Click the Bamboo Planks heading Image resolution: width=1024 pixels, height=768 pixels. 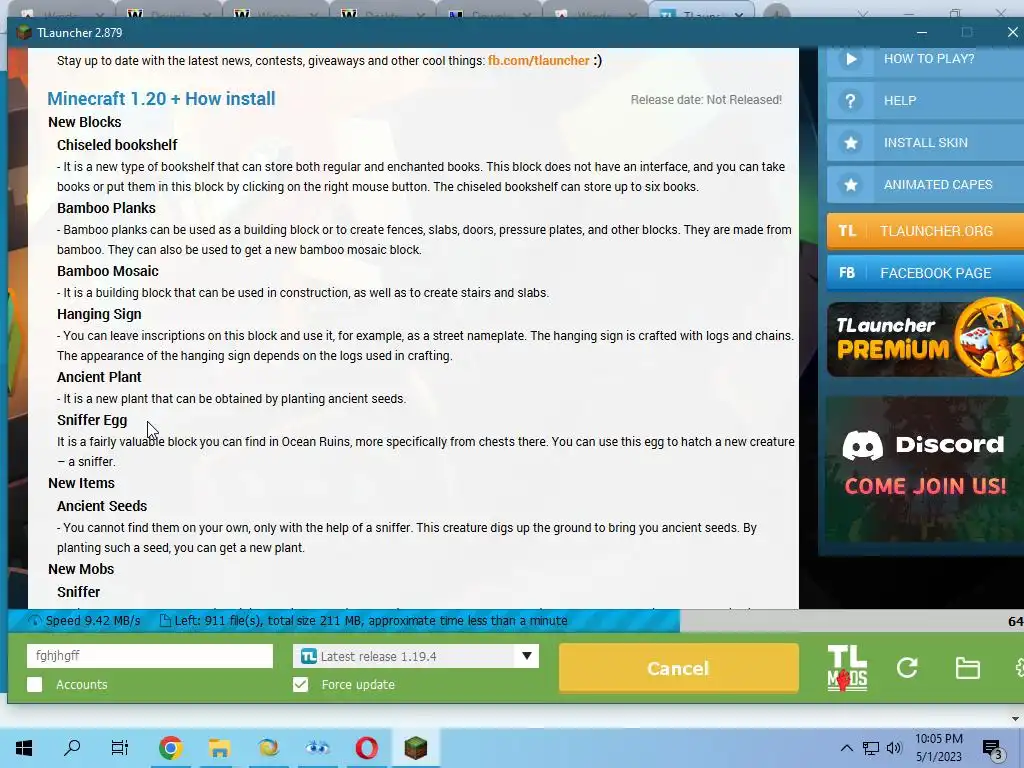pyautogui.click(x=106, y=208)
